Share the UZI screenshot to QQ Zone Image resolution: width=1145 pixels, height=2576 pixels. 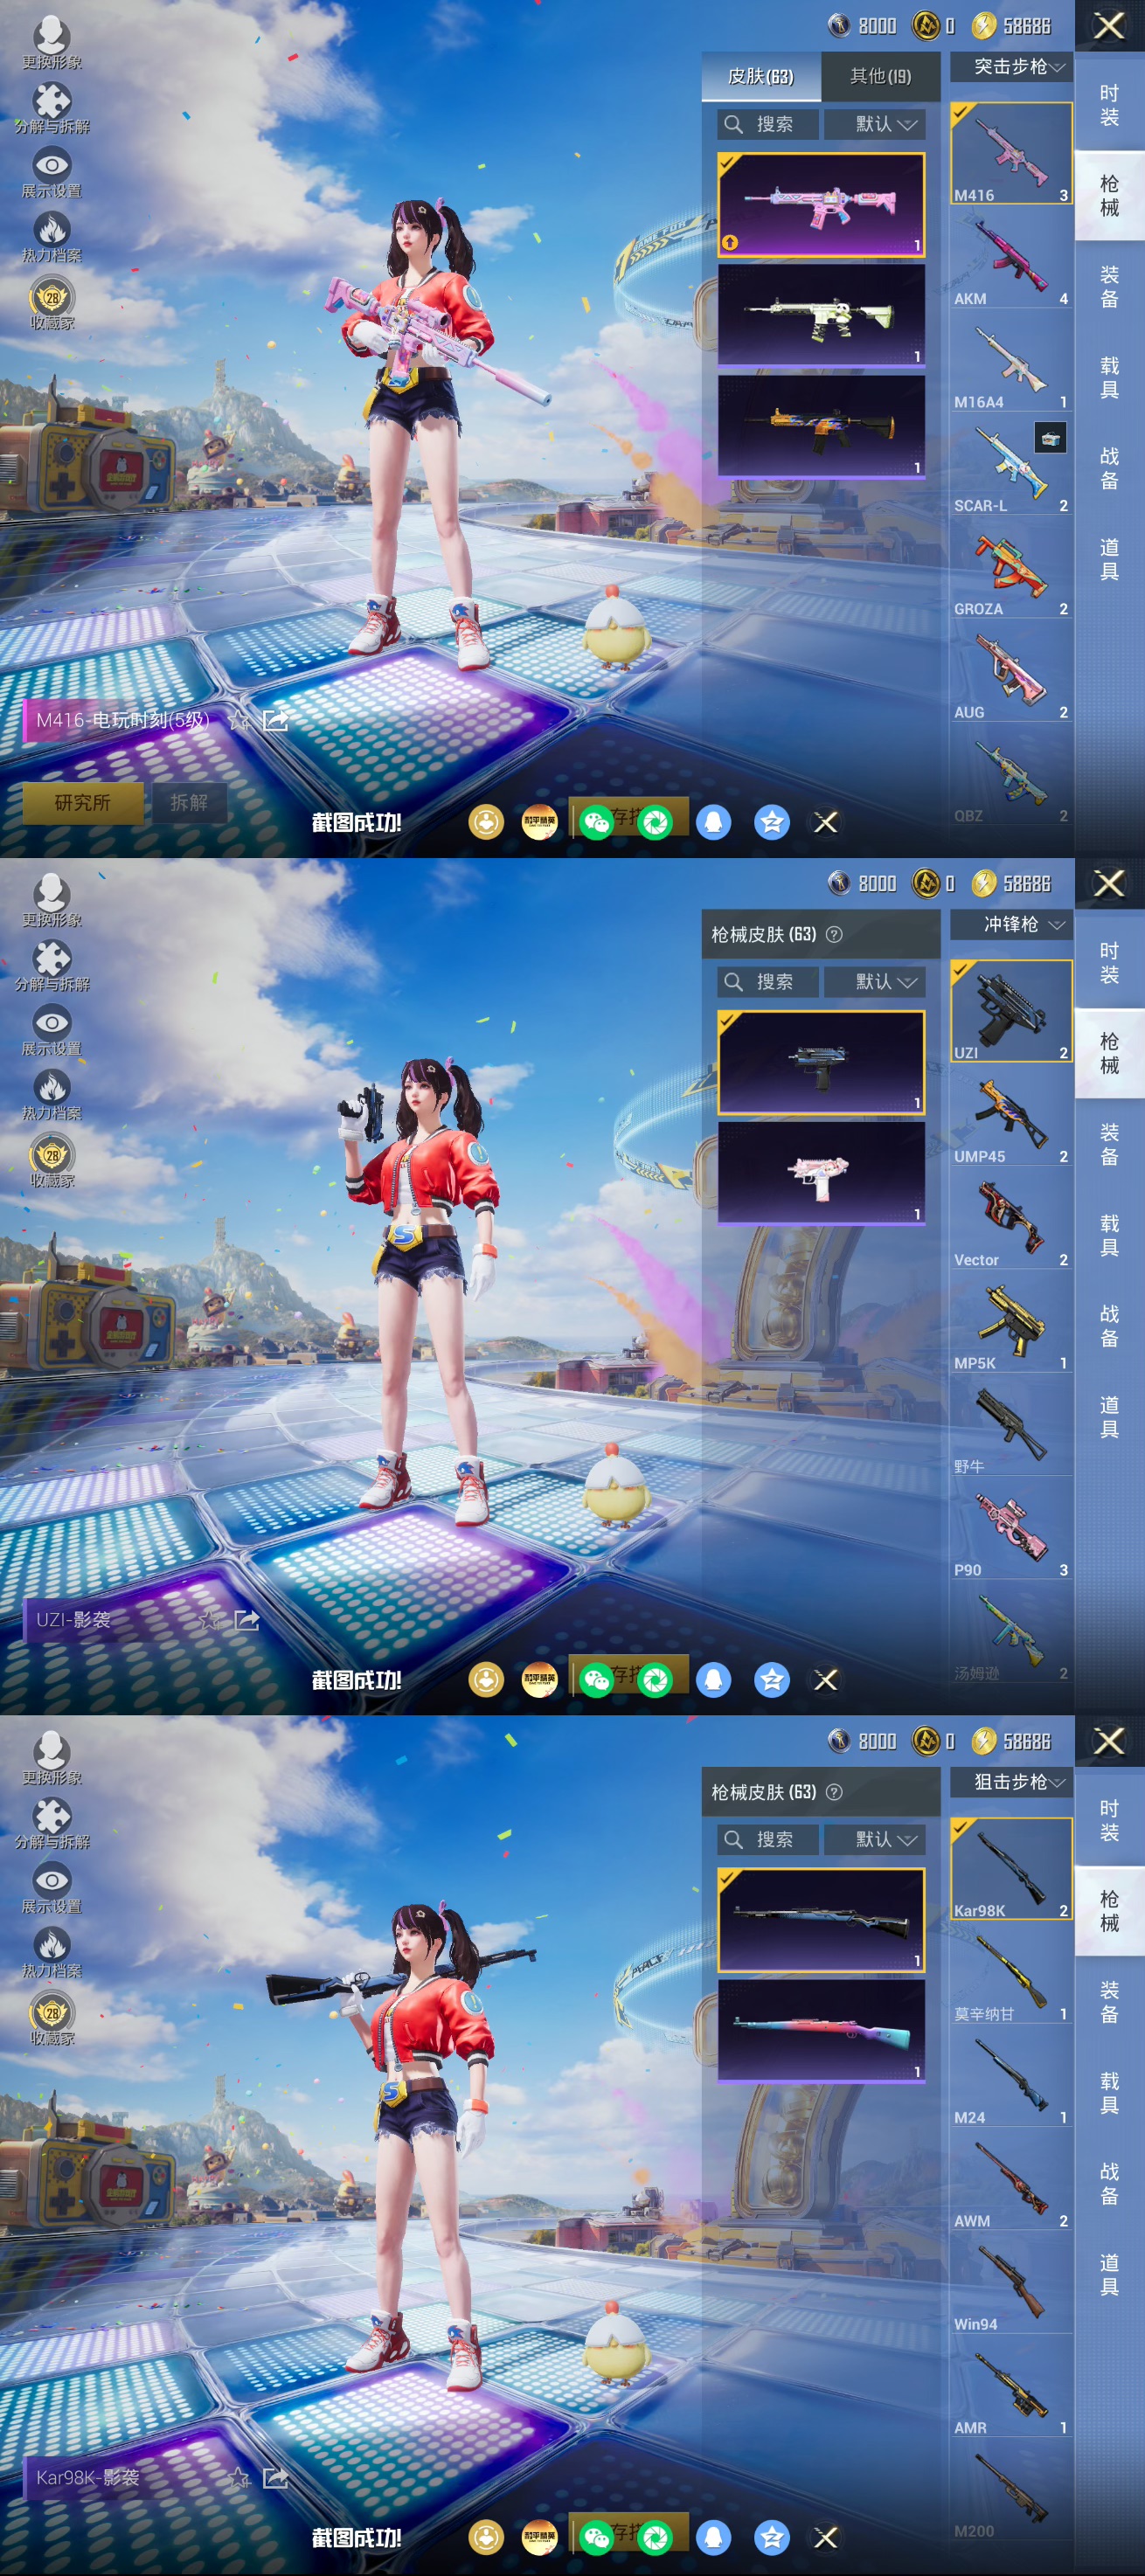coord(772,1680)
